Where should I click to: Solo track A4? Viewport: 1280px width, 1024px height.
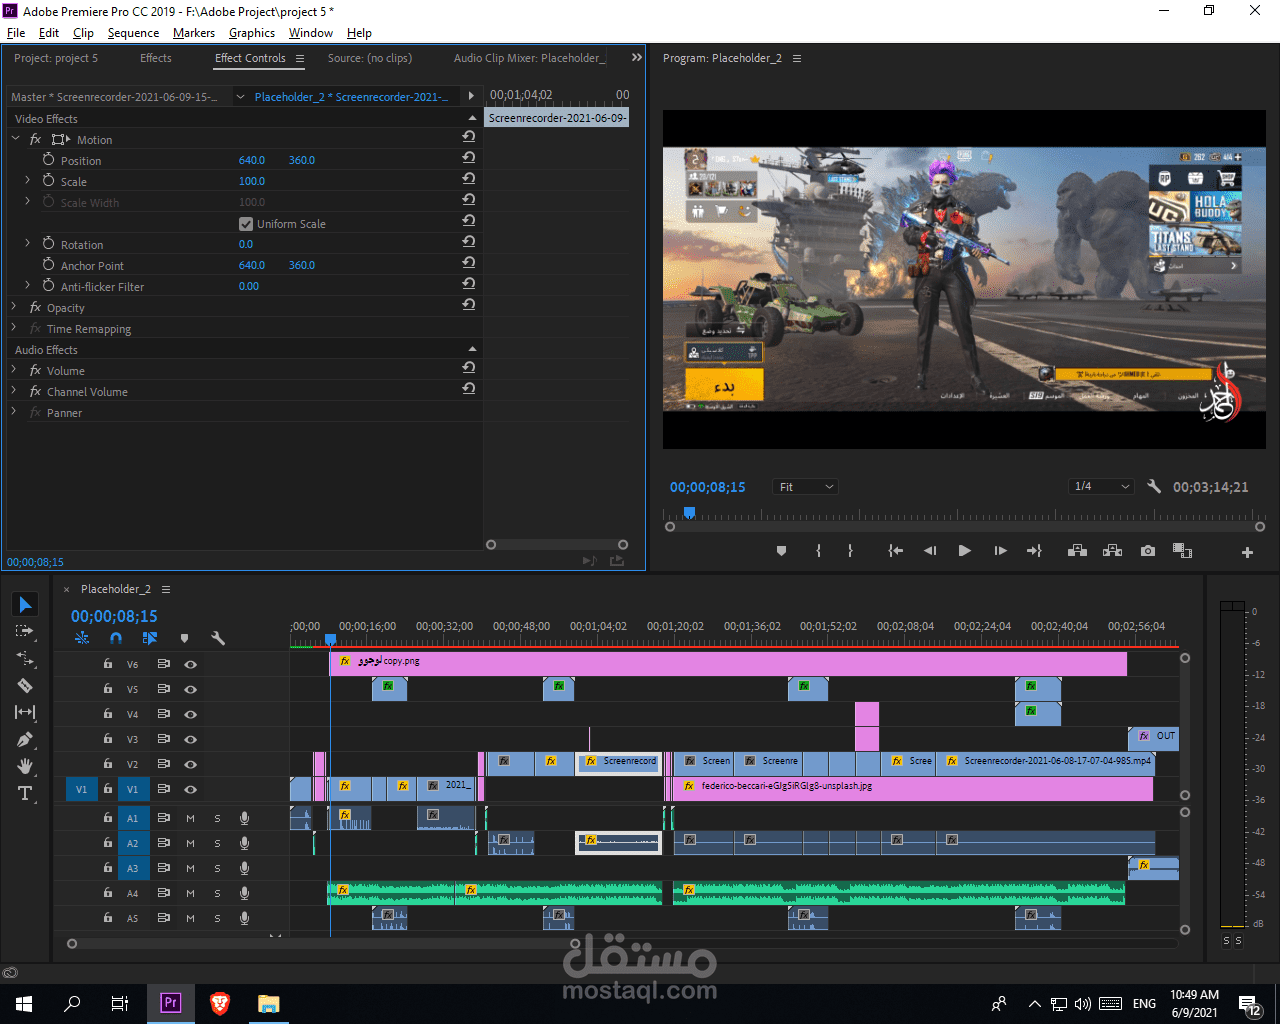pos(217,893)
